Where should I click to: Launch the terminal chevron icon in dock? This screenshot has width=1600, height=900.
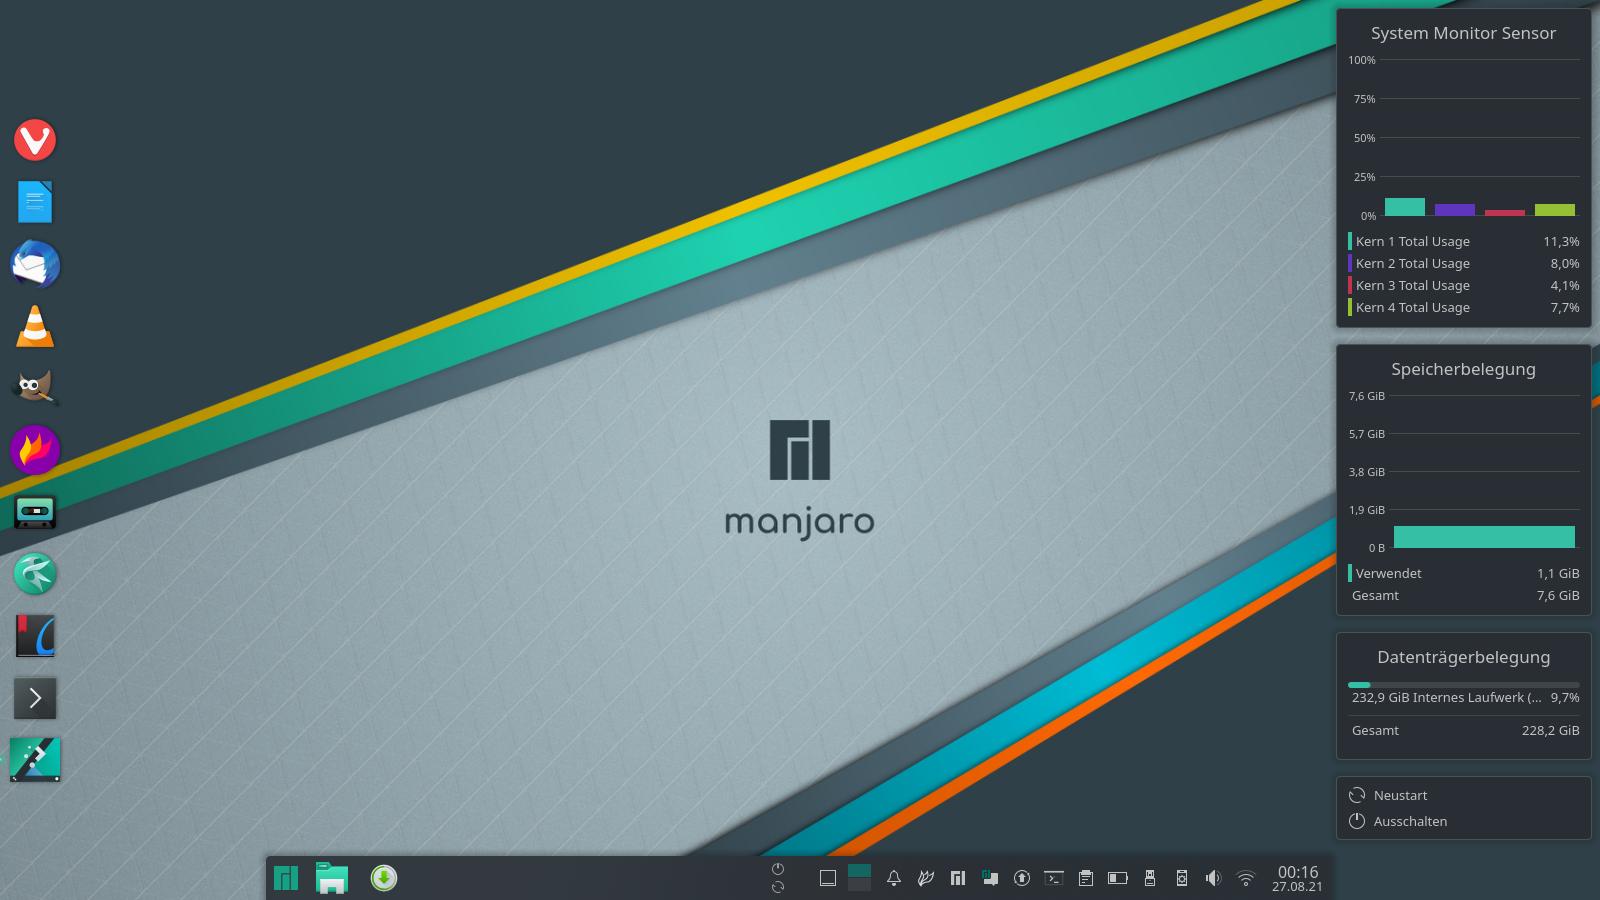[x=35, y=698]
